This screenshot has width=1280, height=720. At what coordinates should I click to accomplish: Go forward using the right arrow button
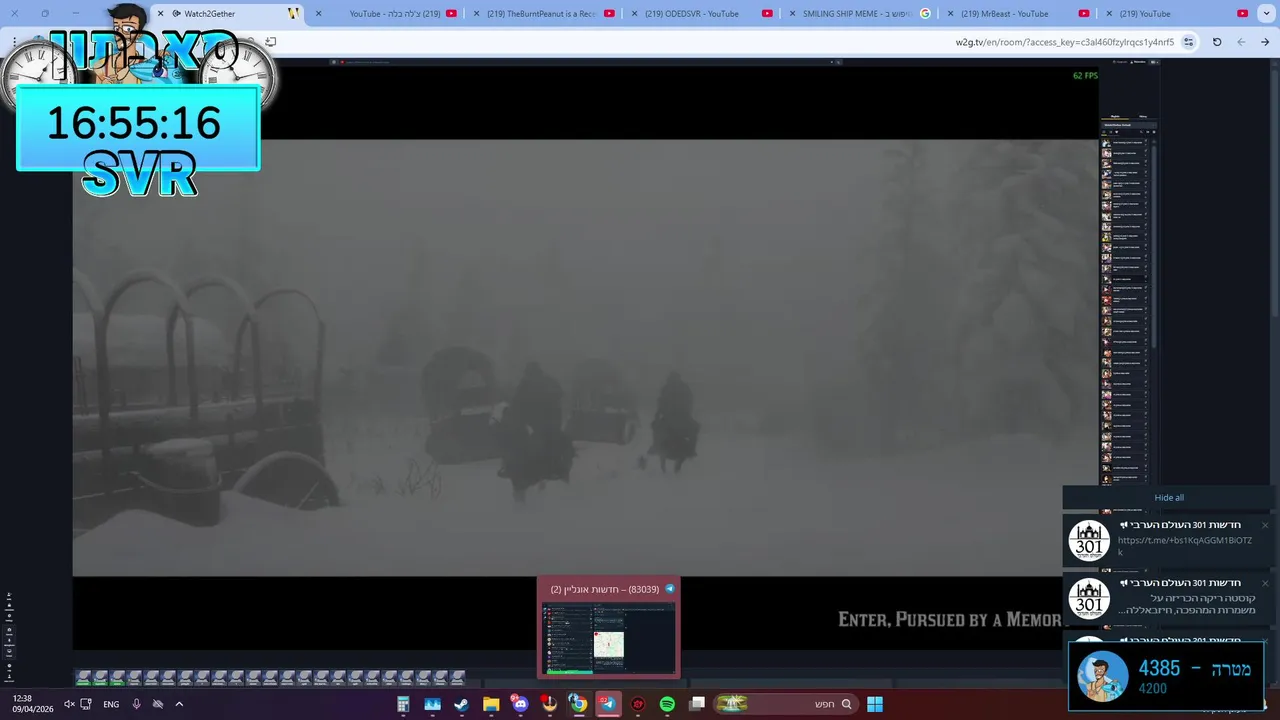point(1266,42)
